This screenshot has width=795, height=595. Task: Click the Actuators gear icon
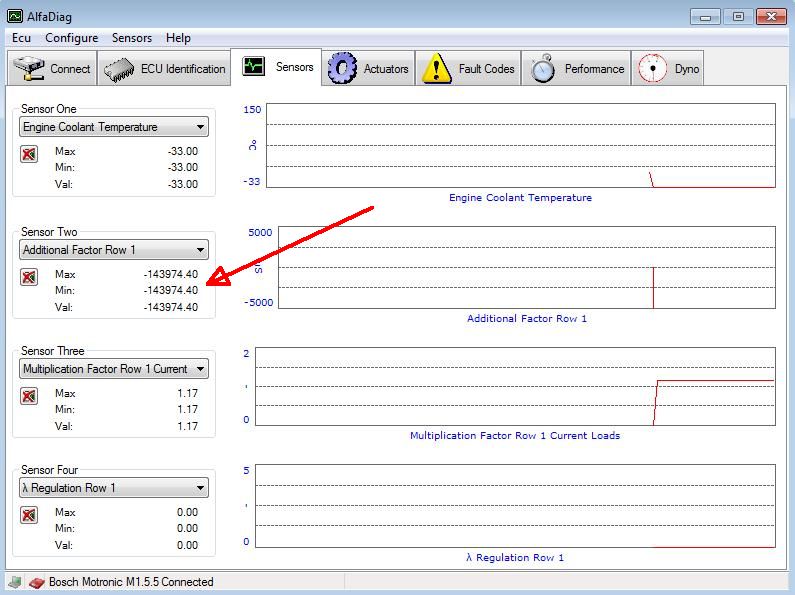point(343,68)
